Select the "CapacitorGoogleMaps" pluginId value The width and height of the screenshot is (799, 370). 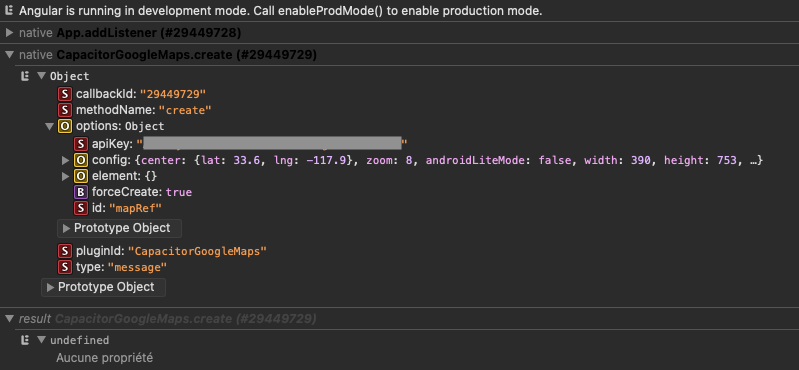[x=197, y=251]
